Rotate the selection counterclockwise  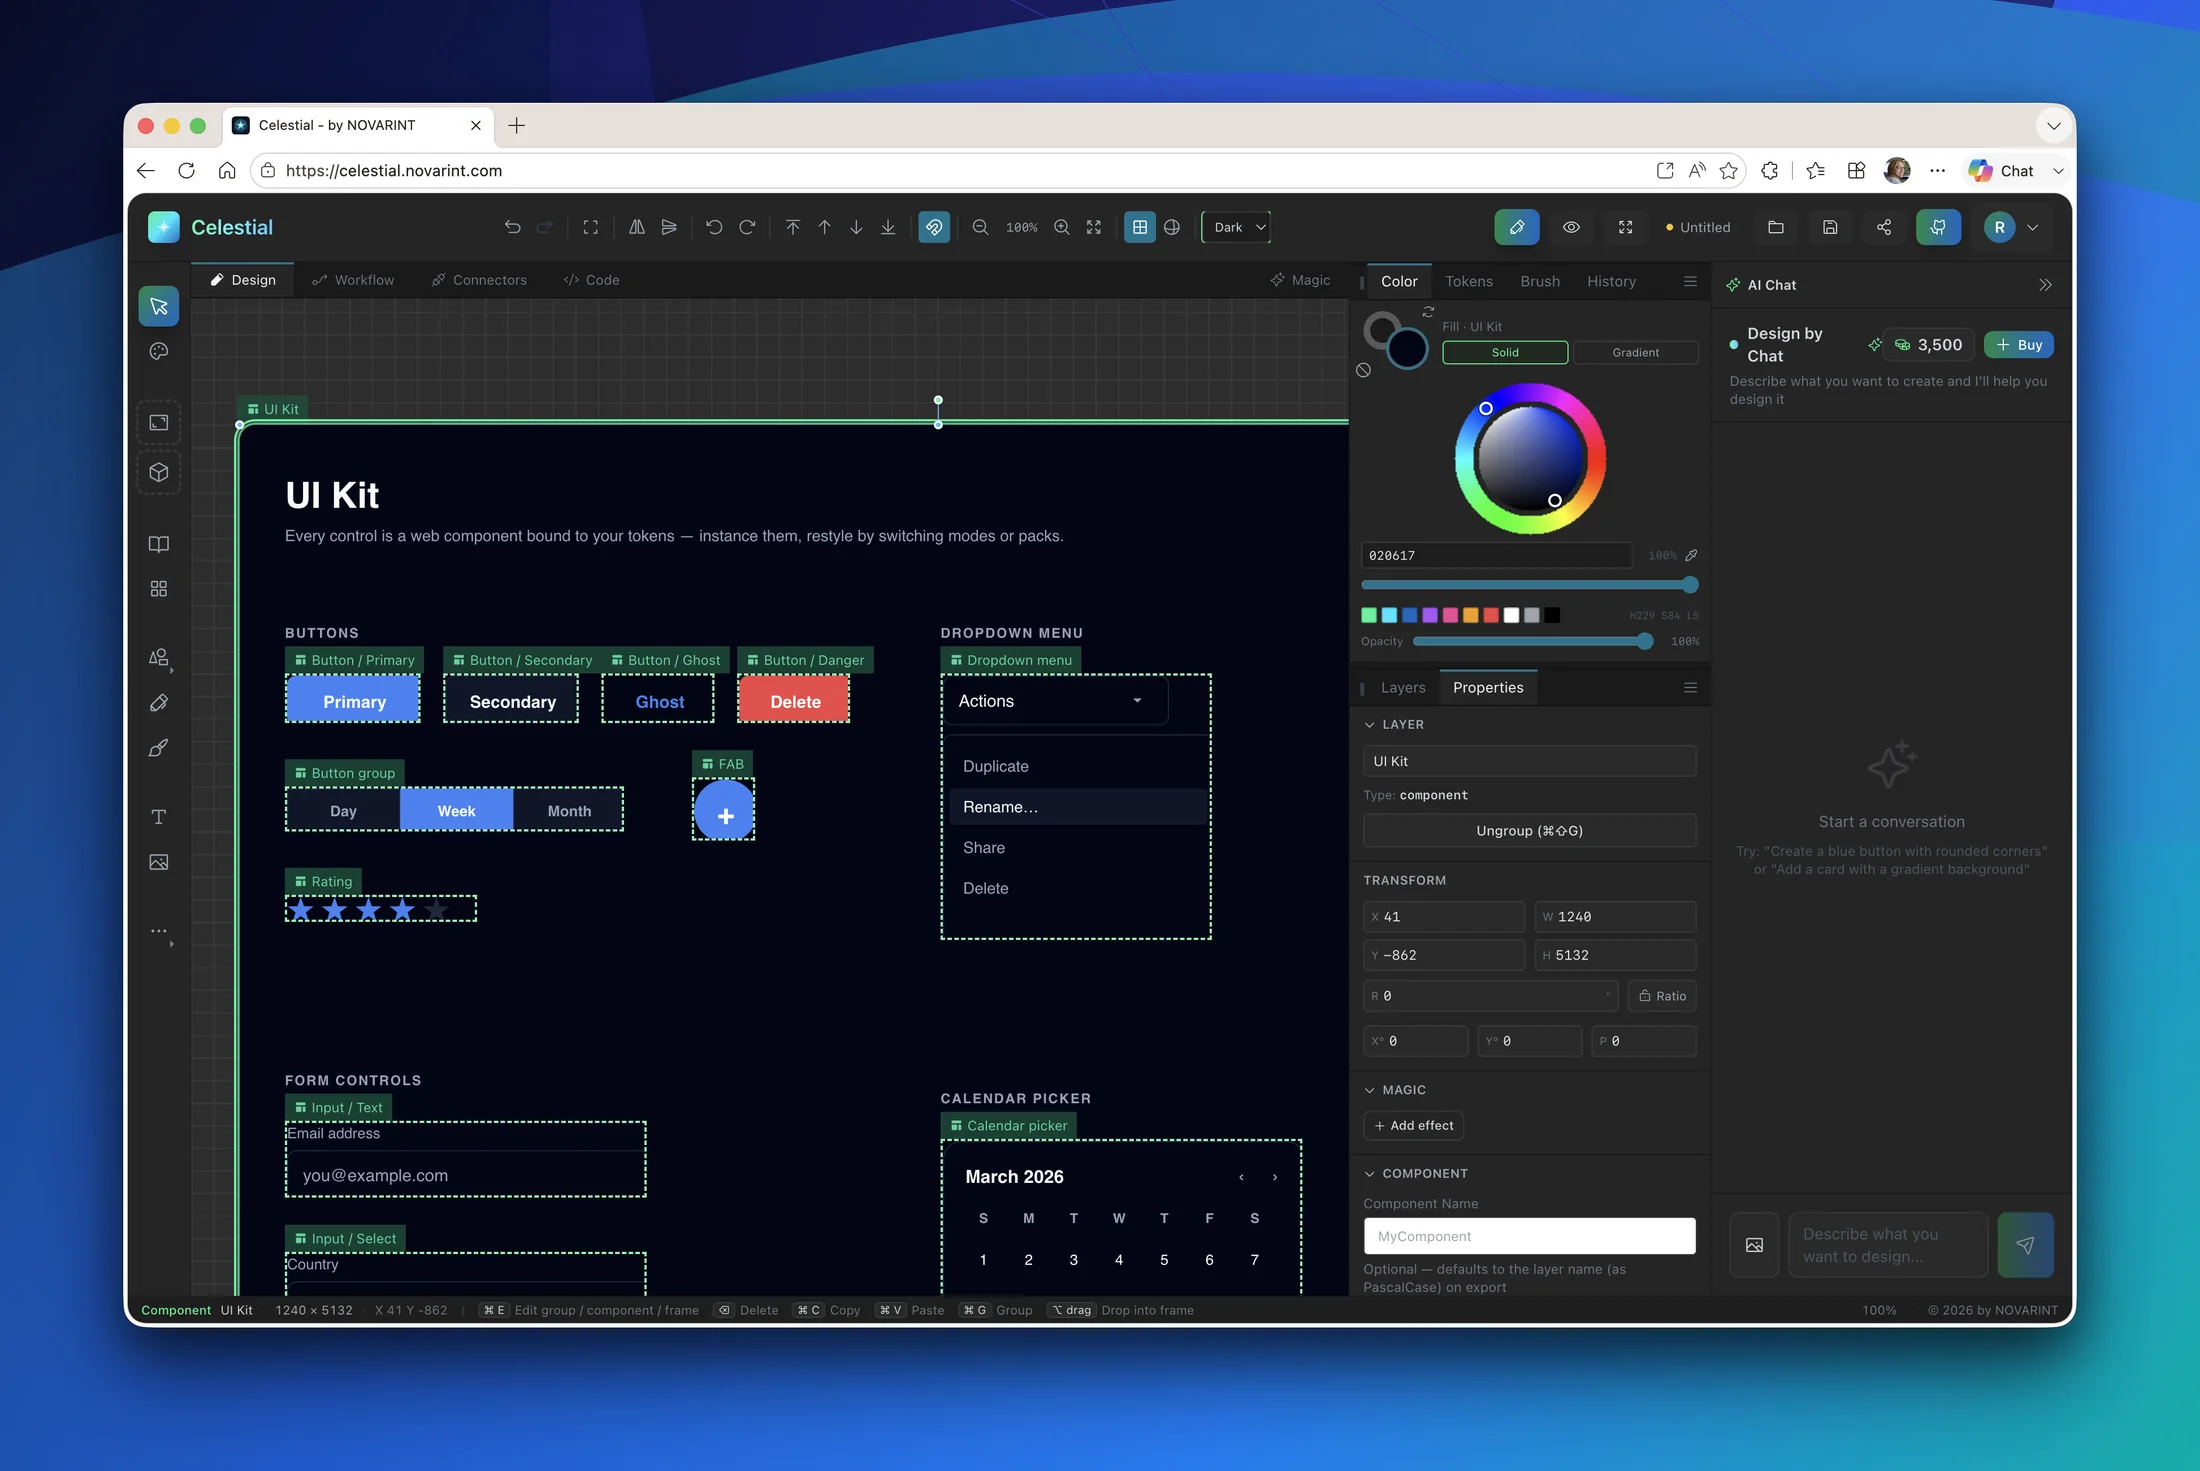click(x=714, y=227)
